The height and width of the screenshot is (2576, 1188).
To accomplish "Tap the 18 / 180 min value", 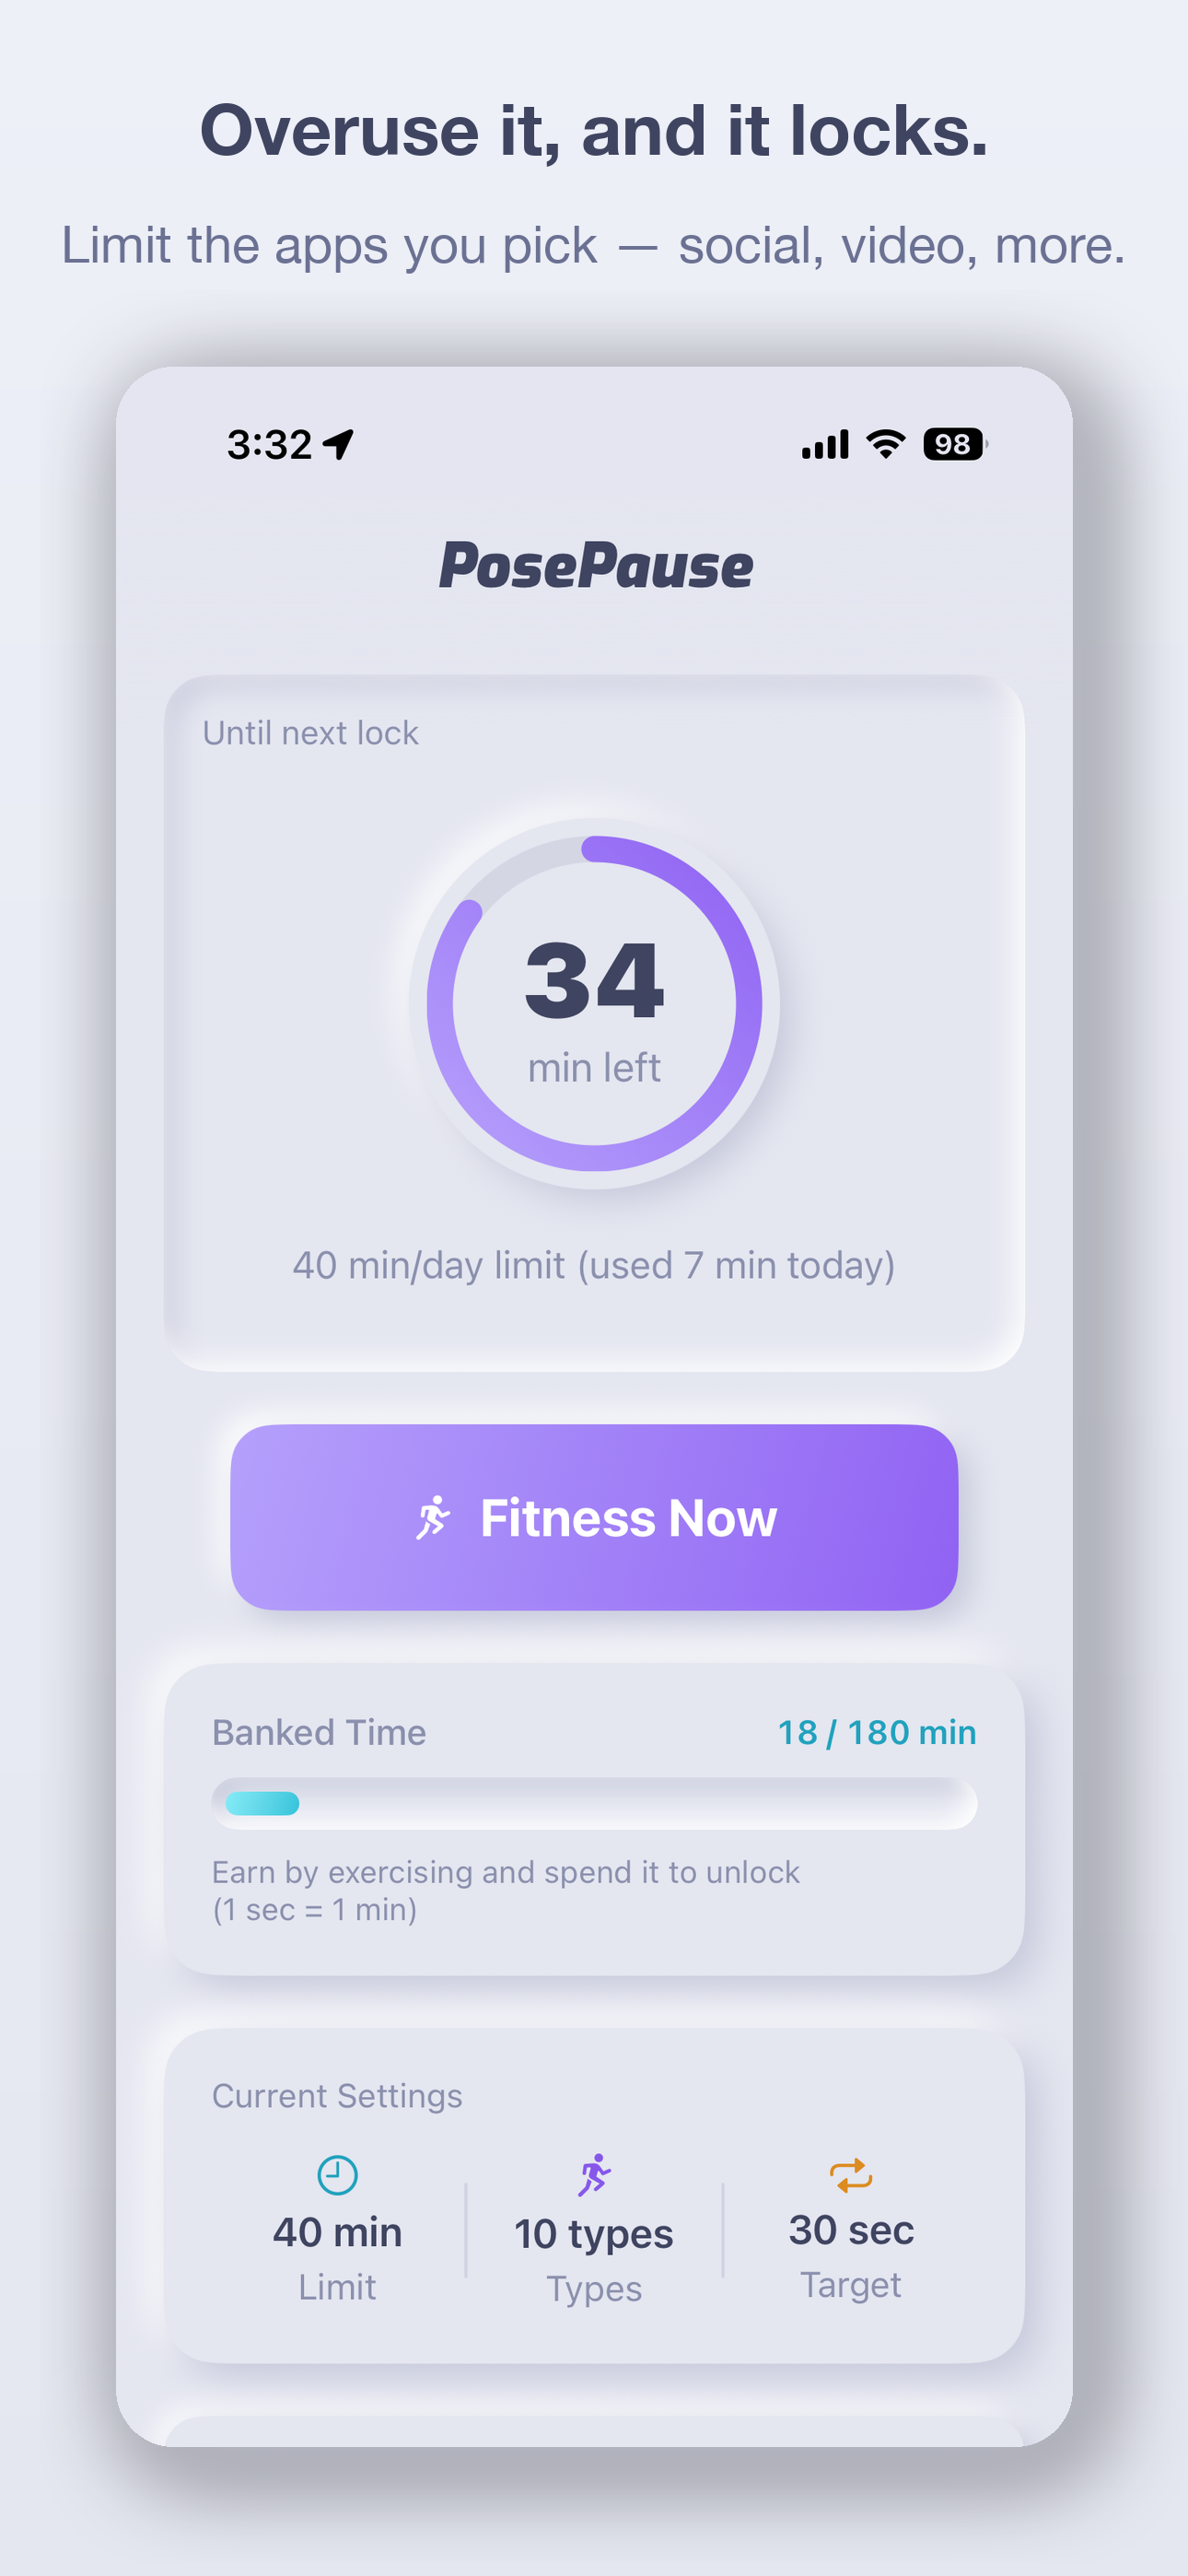I will coord(877,1732).
